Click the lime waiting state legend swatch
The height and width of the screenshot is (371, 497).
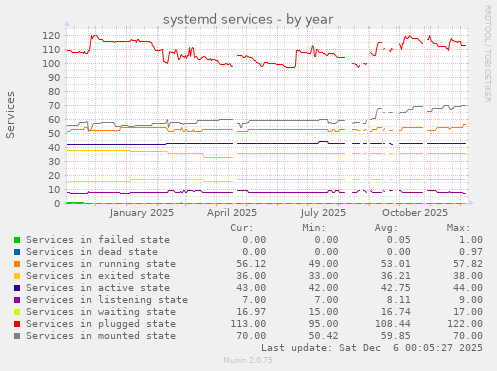pyautogui.click(x=17, y=312)
